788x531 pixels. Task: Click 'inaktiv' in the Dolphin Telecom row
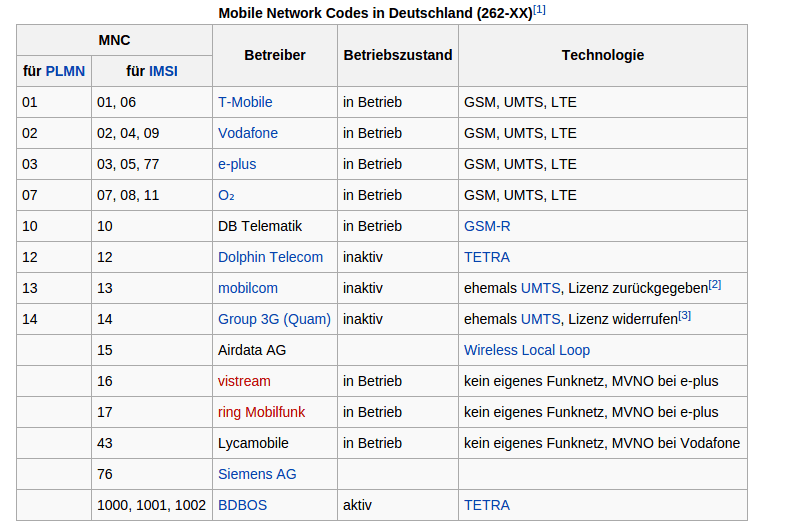(363, 257)
